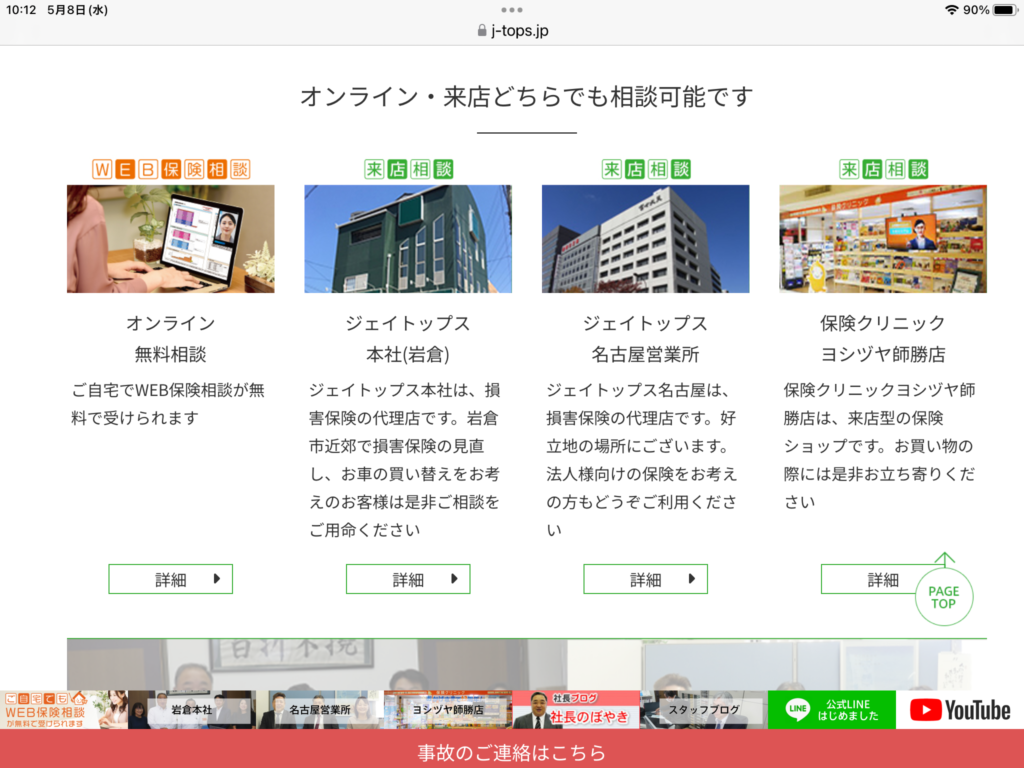Click 来店相談 badge above ヨシヅヤ師勝店 photo
This screenshot has width=1024, height=768.
884,170
